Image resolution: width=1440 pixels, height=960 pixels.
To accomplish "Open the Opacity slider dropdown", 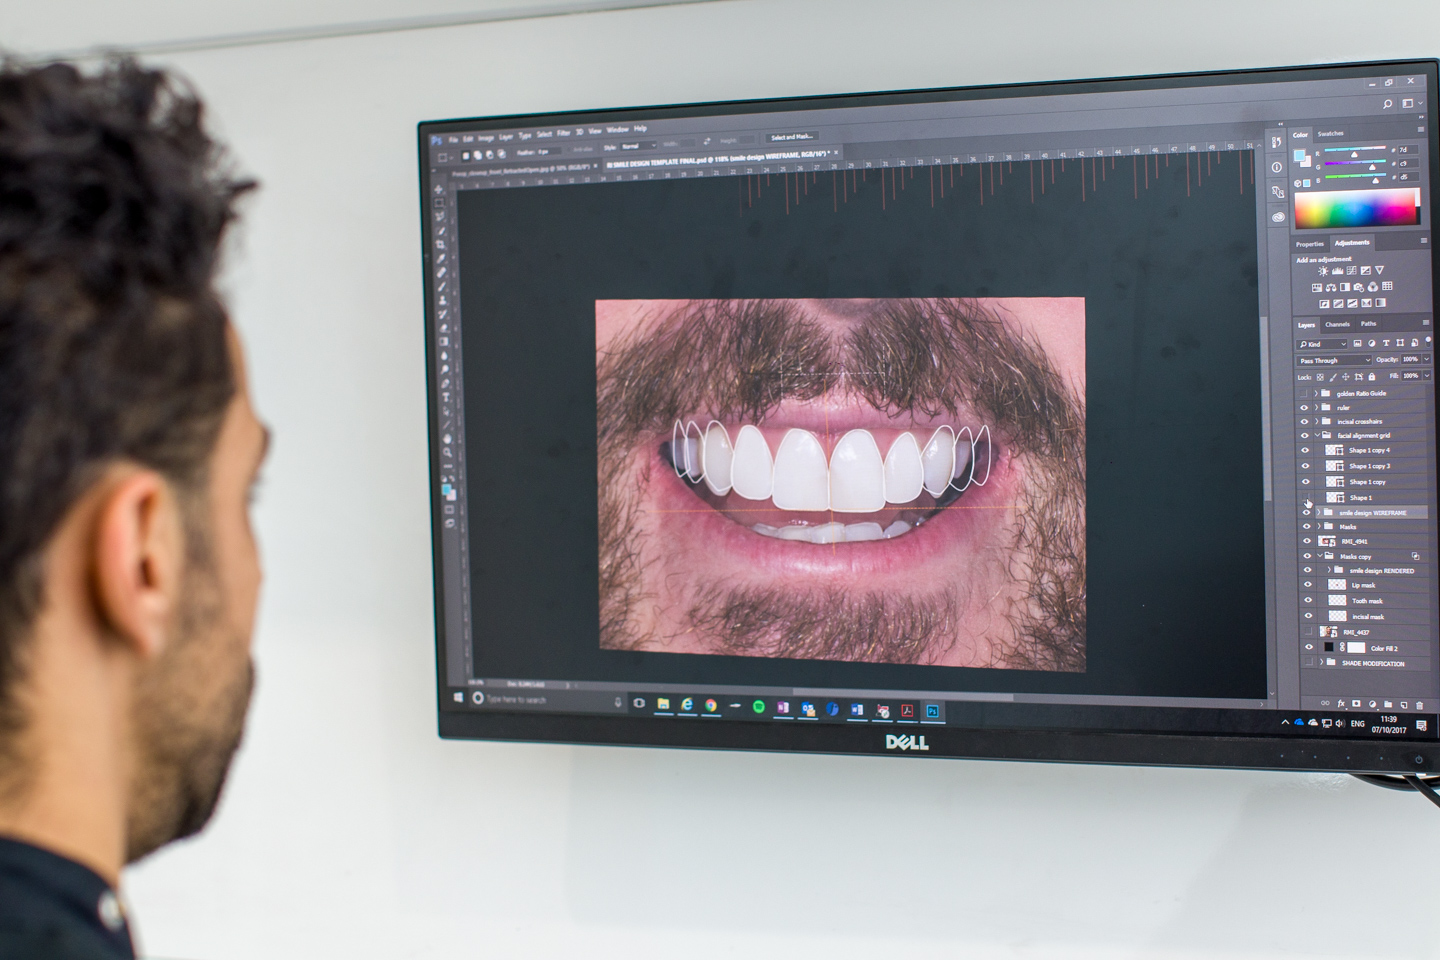I will click(1426, 359).
